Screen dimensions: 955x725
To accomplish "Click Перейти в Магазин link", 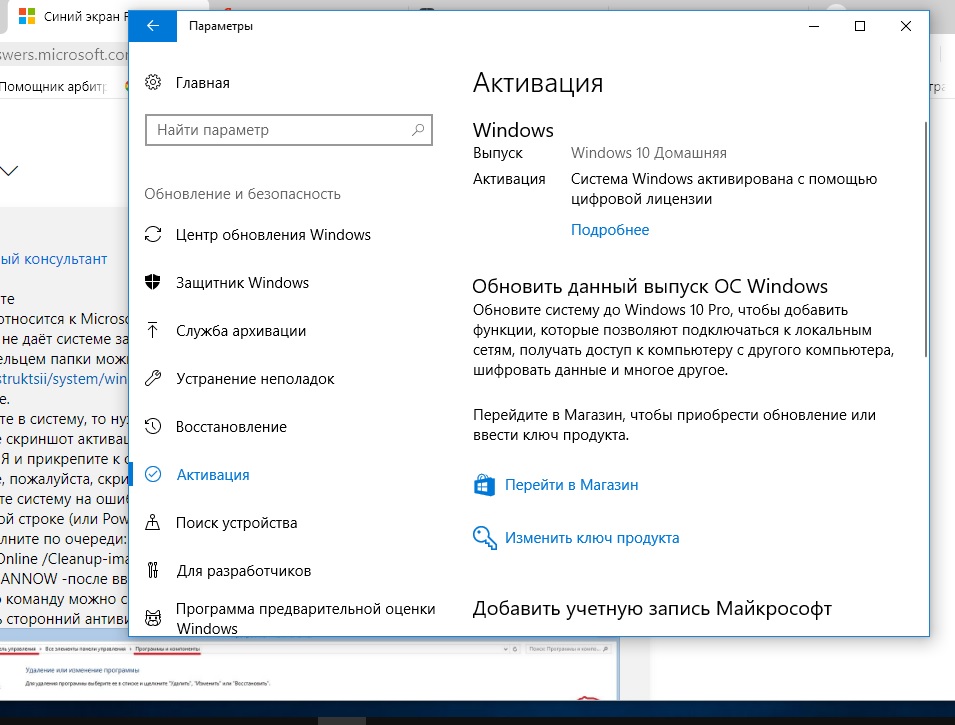I will coord(571,485).
